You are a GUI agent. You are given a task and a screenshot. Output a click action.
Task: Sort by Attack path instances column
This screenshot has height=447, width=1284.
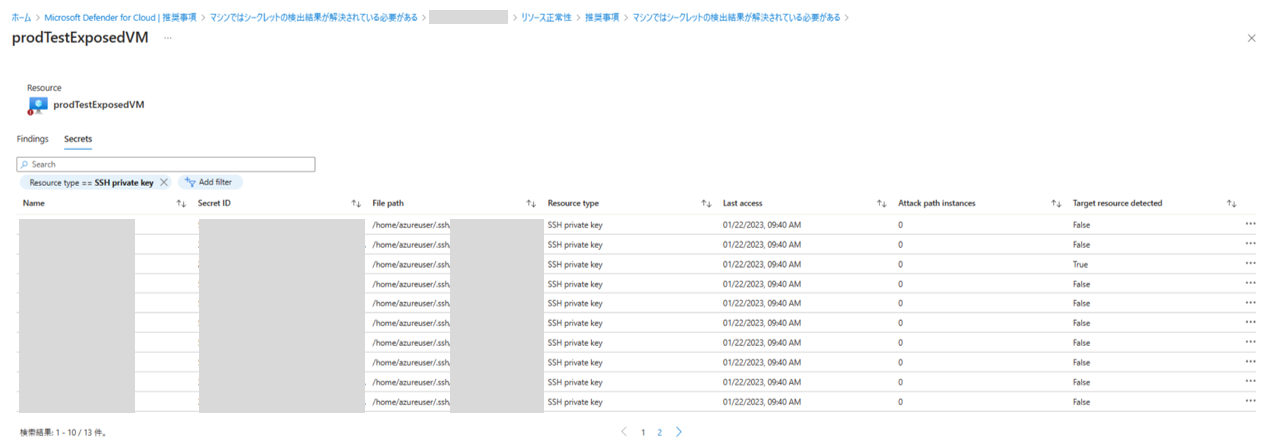(x=1056, y=203)
